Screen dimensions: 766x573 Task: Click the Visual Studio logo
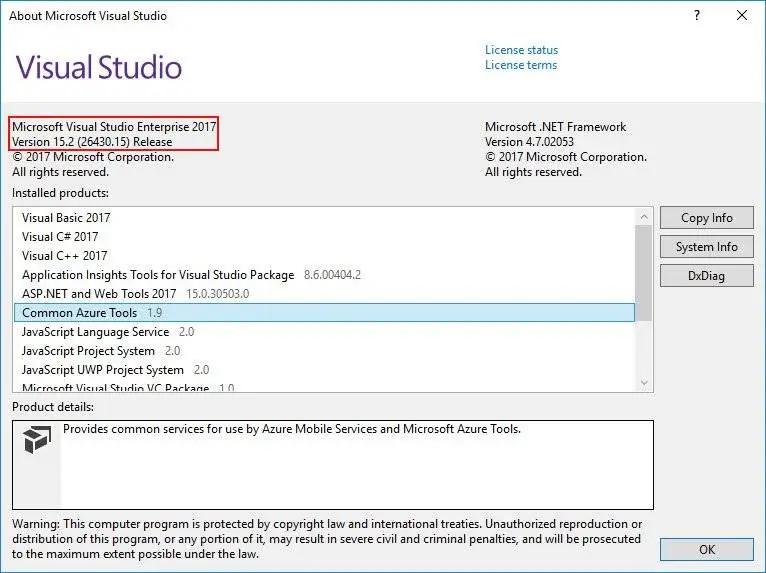(99, 67)
